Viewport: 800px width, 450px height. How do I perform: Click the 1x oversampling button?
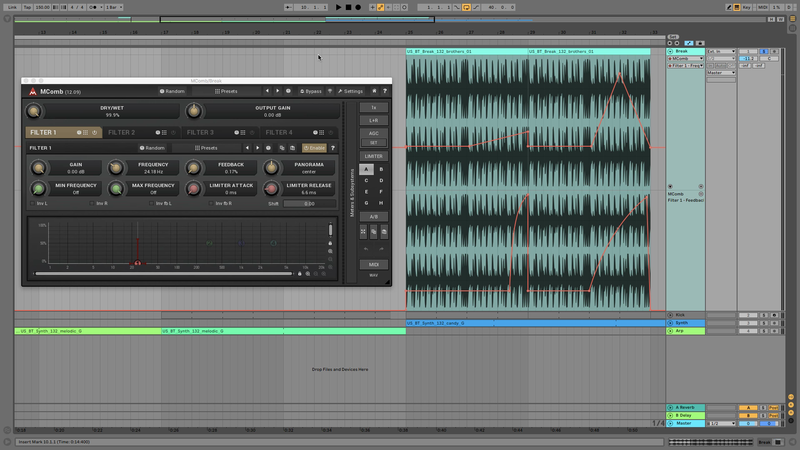click(373, 108)
